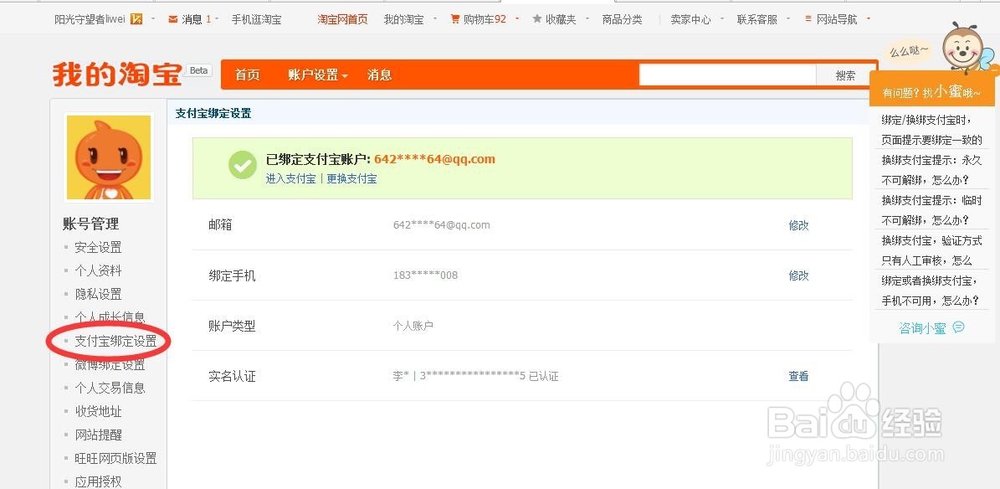The width and height of the screenshot is (1000, 489).
Task: Expand the 卖家中心 dropdown
Action: (721, 18)
